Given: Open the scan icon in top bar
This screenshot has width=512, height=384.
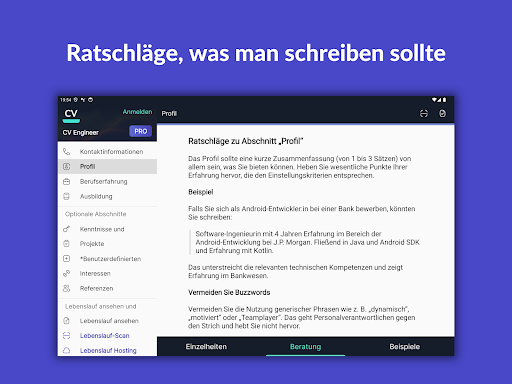Looking at the screenshot, I should click(x=424, y=114).
